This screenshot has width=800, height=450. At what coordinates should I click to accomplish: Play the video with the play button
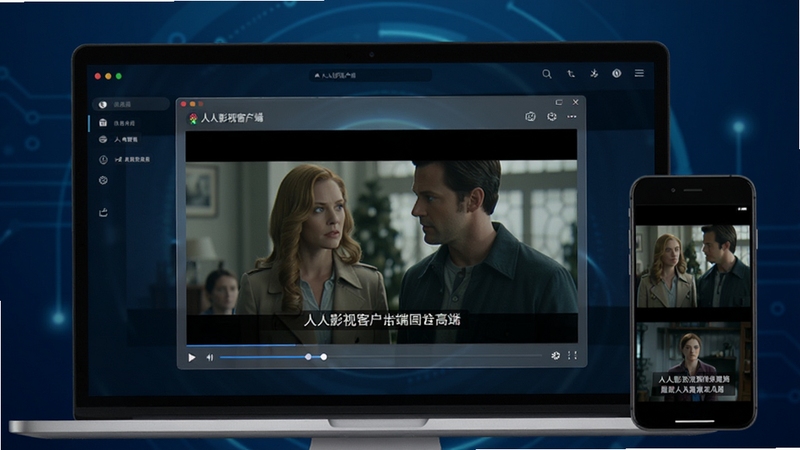tap(192, 358)
